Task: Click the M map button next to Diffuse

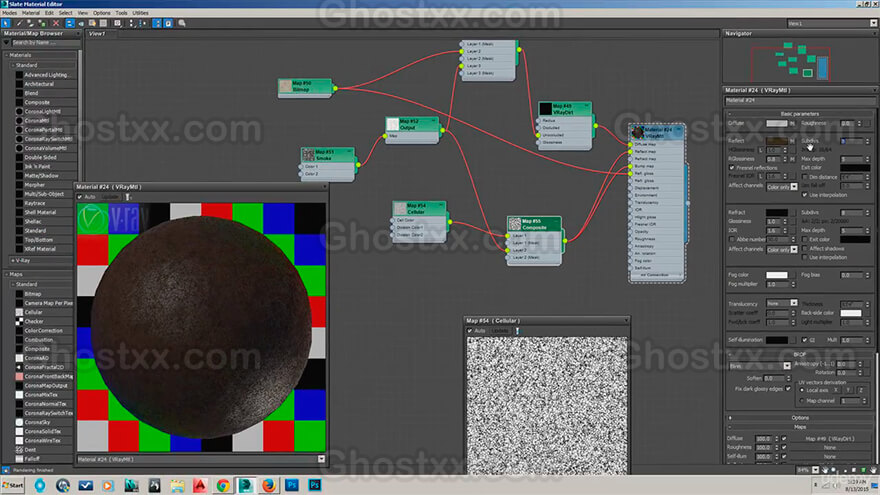Action: coord(792,123)
